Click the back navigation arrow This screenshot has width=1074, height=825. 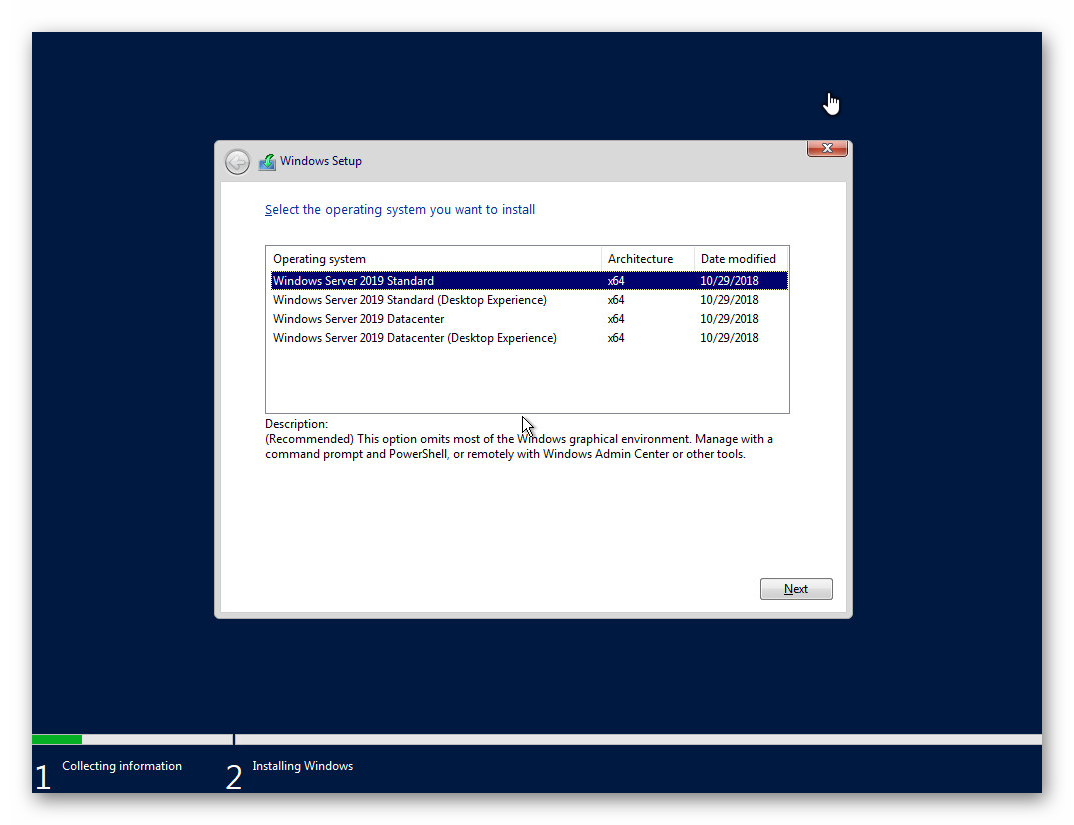point(237,161)
